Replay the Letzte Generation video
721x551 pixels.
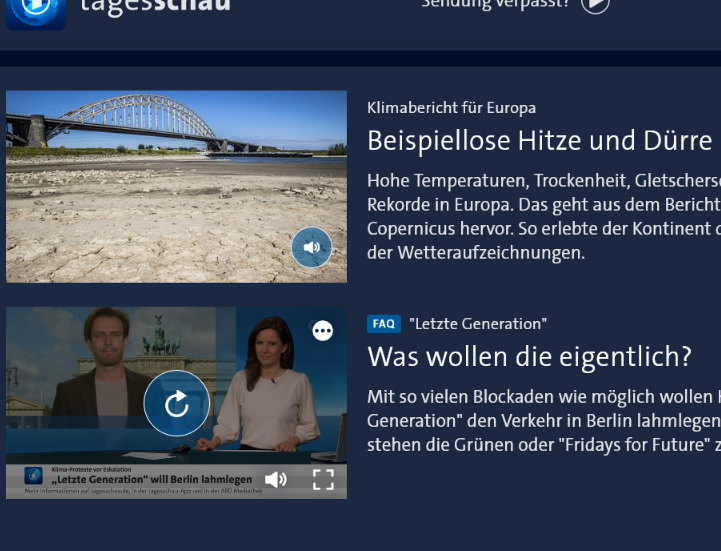(177, 403)
